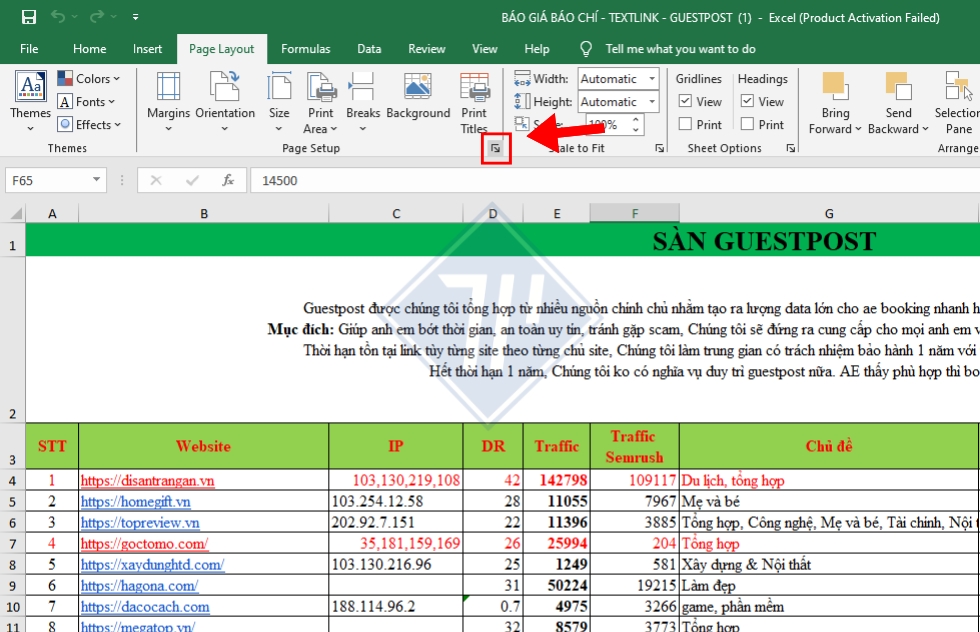The image size is (980, 632).
Task: Bring selected object Forward
Action: pos(835,100)
